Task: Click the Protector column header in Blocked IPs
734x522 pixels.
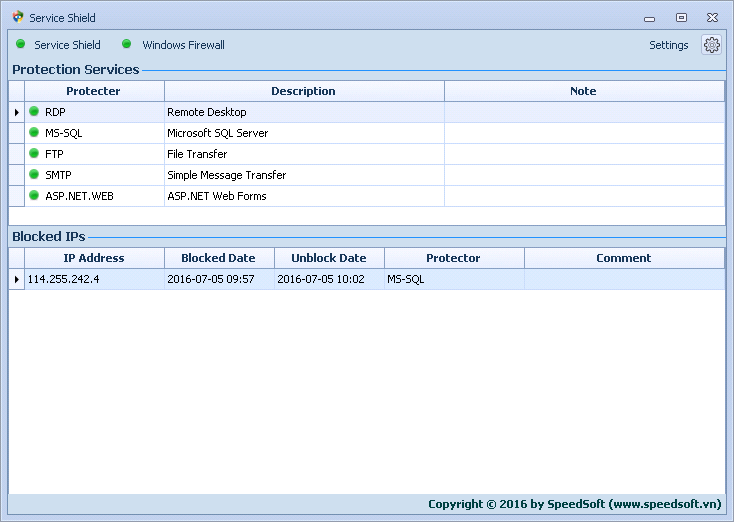Action: coord(454,258)
